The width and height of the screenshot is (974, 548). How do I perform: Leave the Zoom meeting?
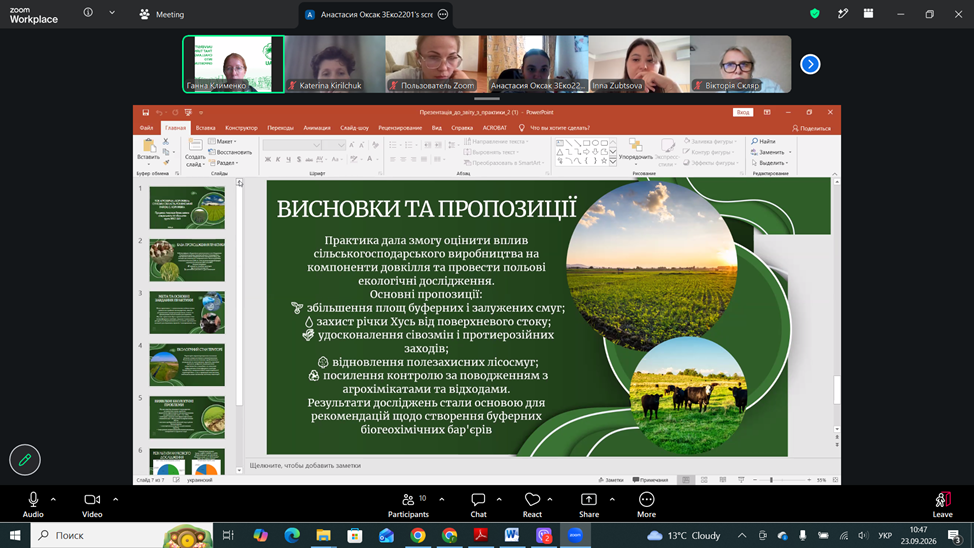(x=942, y=505)
